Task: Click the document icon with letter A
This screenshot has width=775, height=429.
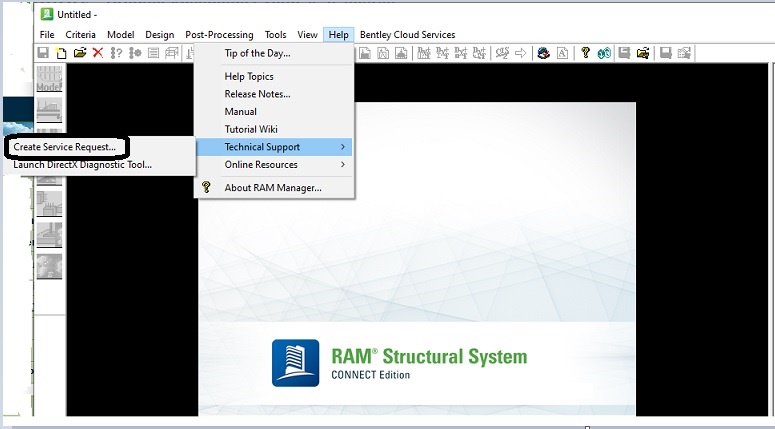Action: coord(562,53)
